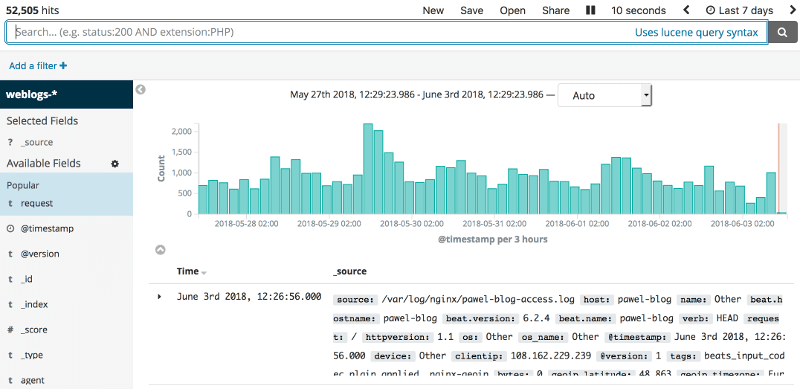This screenshot has width=800, height=389.
Task: Click the tallest histogram bar above 2,000
Action: [368, 168]
